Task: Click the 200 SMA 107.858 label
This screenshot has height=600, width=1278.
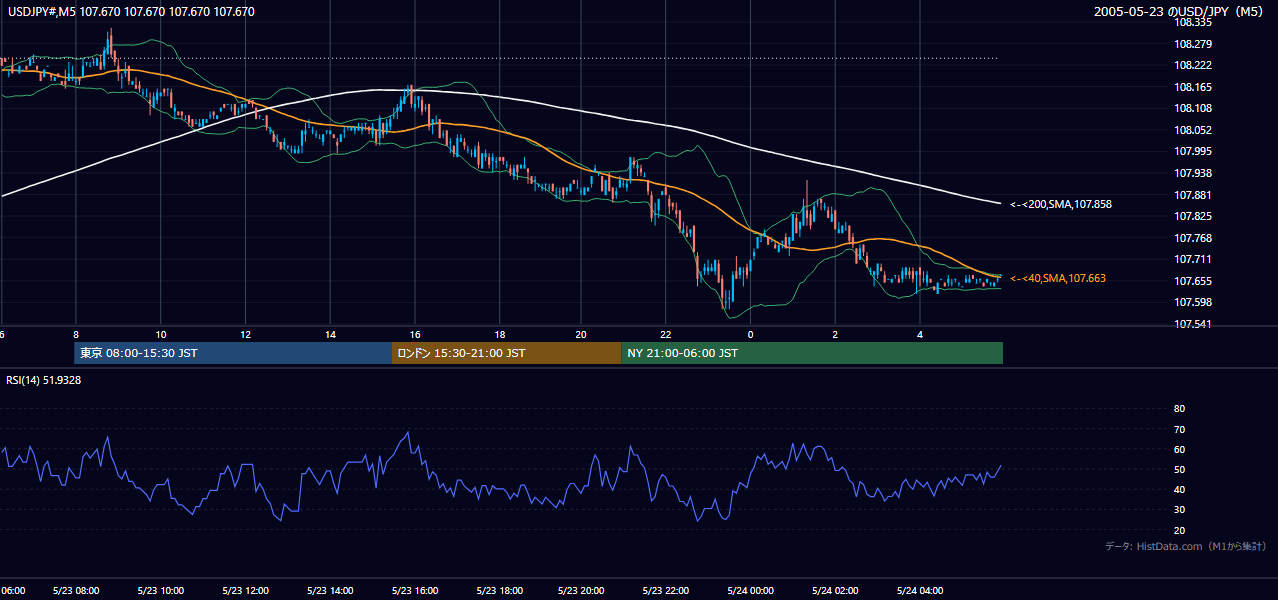Action: click(x=1061, y=204)
